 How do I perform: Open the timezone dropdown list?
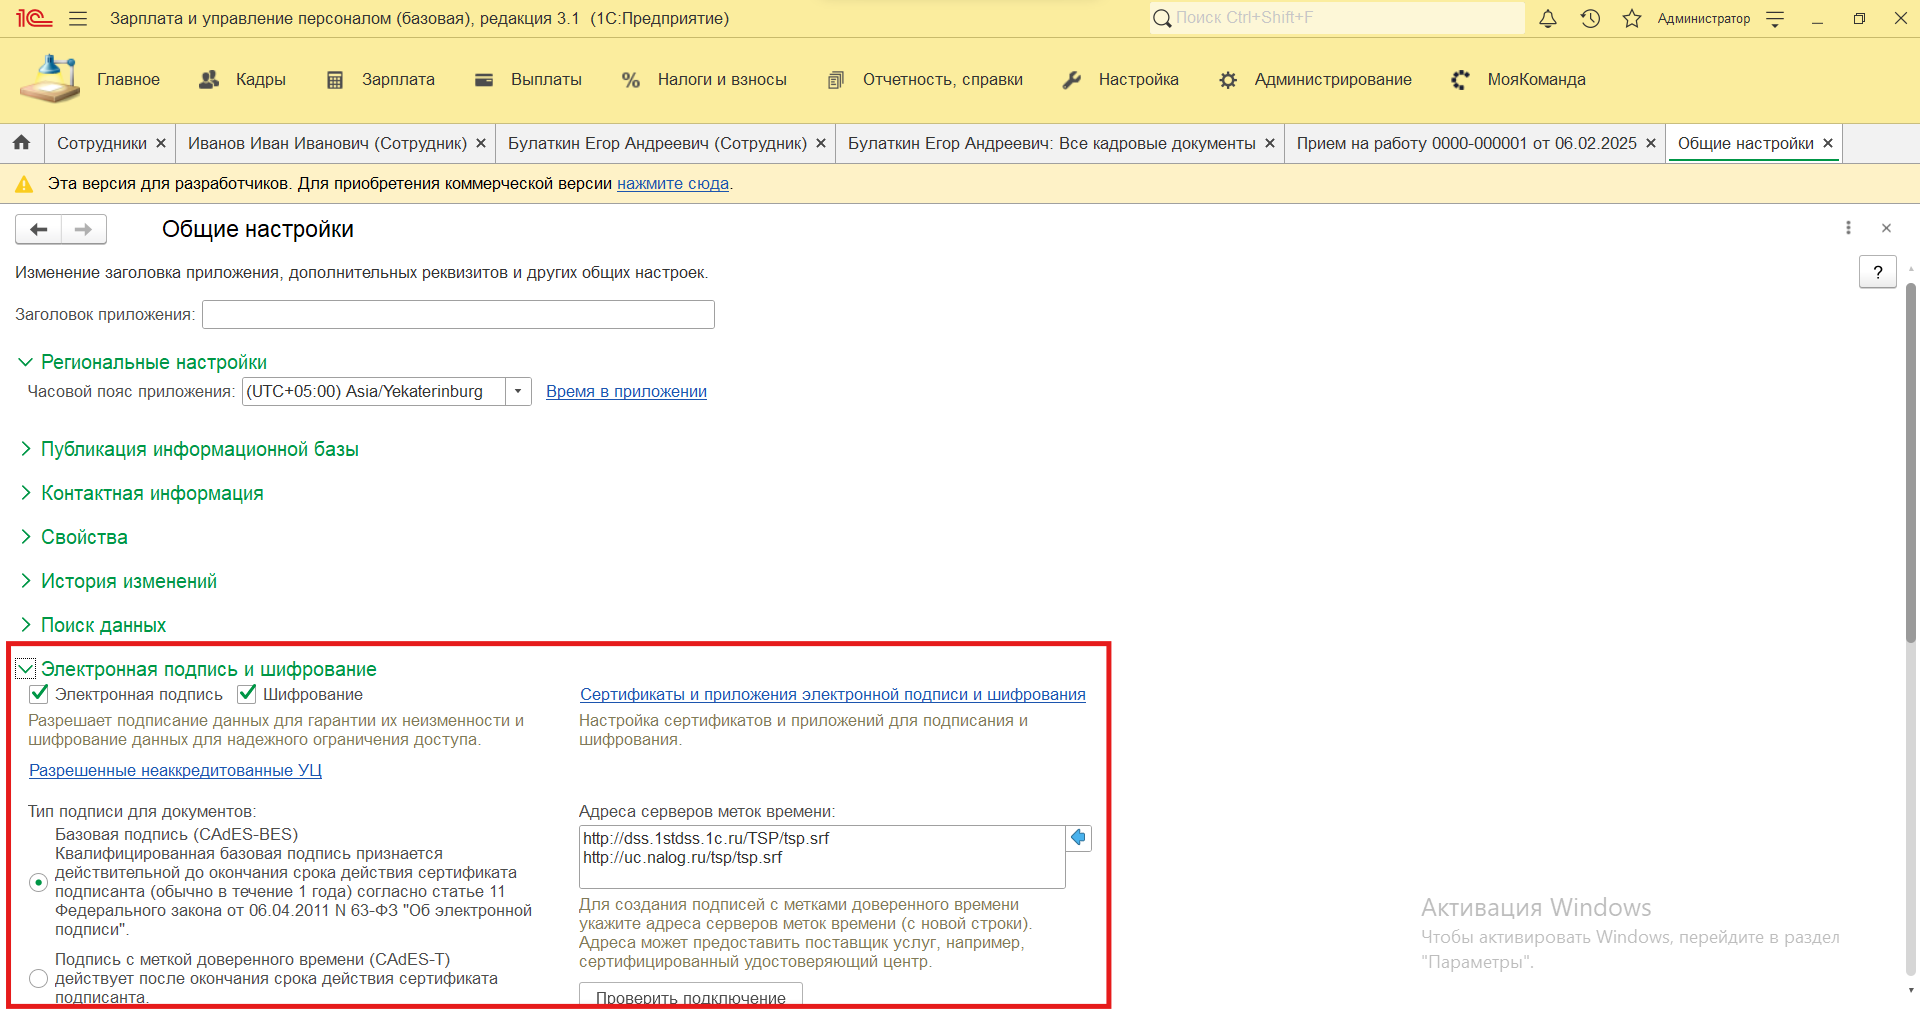point(518,392)
